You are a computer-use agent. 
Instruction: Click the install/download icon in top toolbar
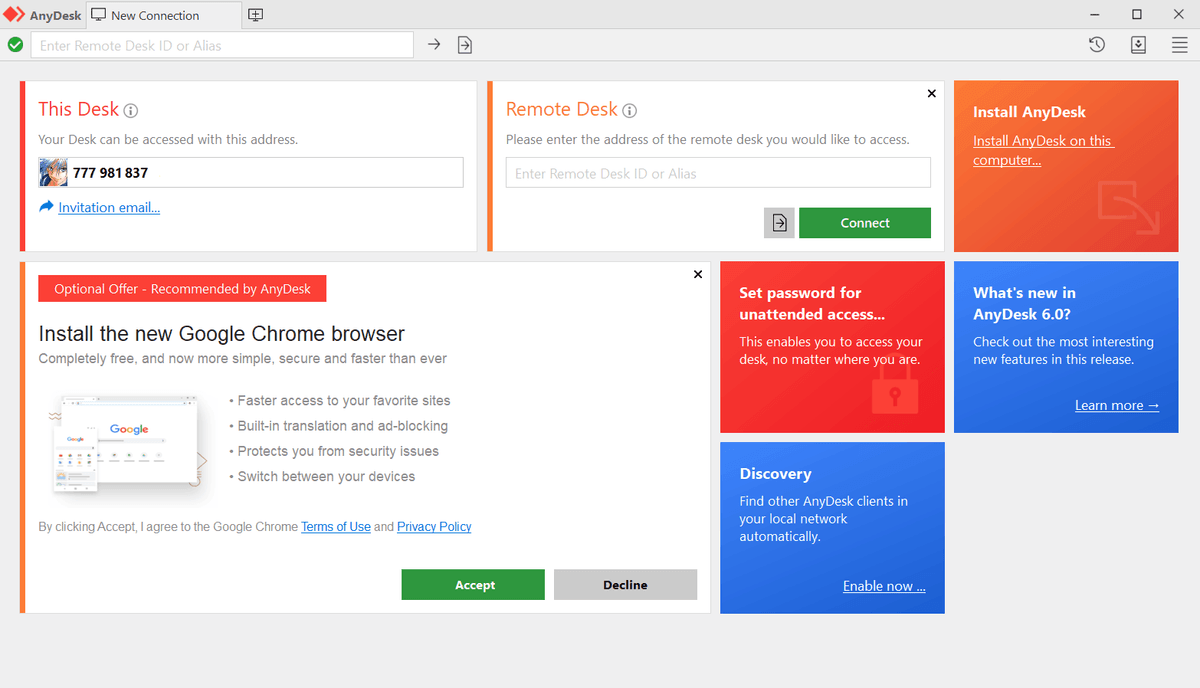pos(1138,45)
